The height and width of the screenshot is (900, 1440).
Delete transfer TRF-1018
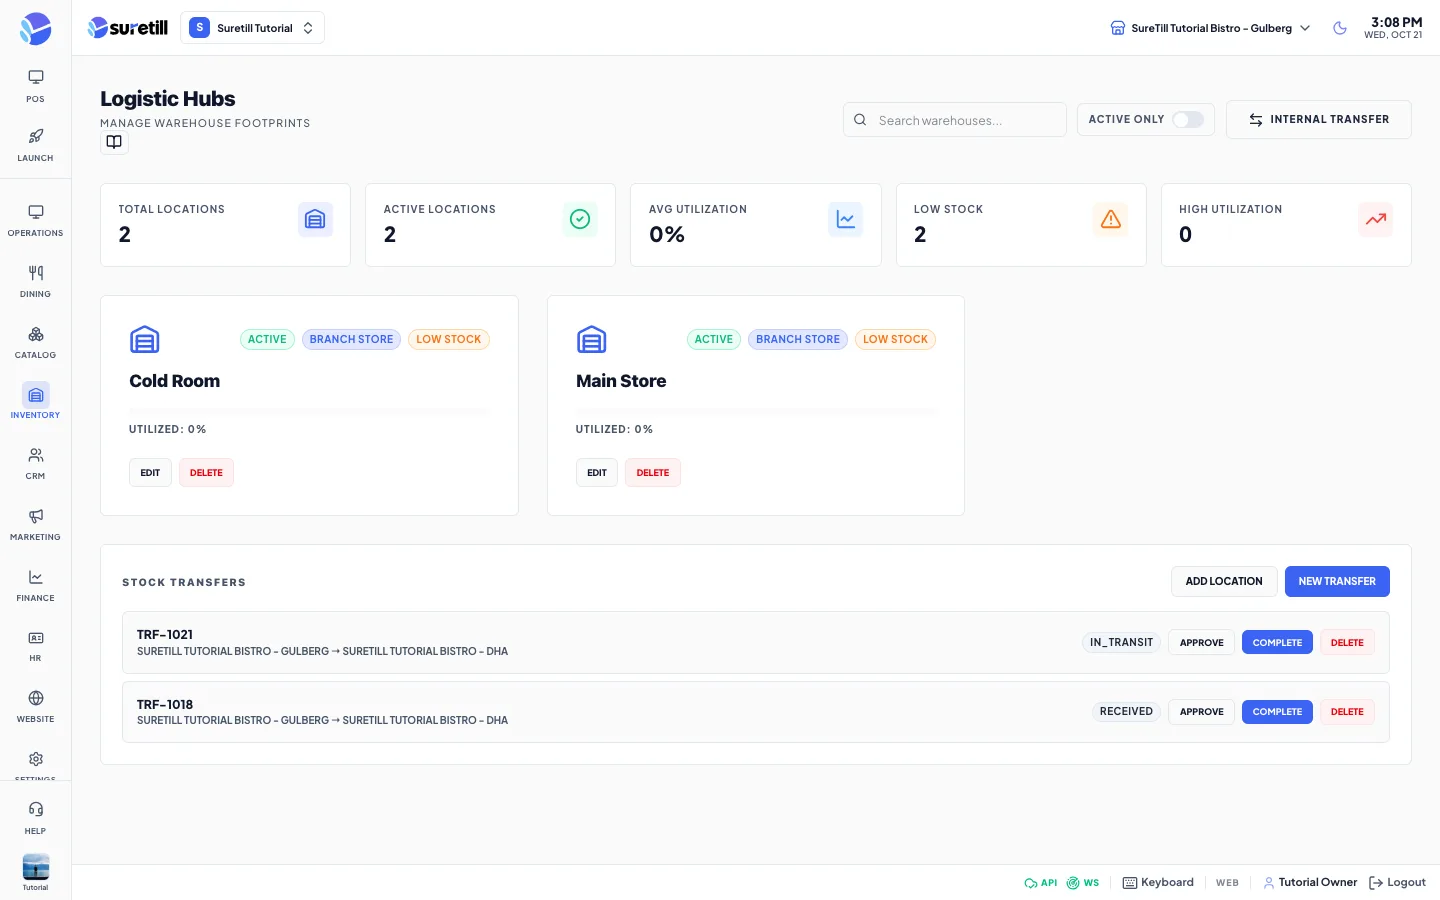pyautogui.click(x=1347, y=712)
